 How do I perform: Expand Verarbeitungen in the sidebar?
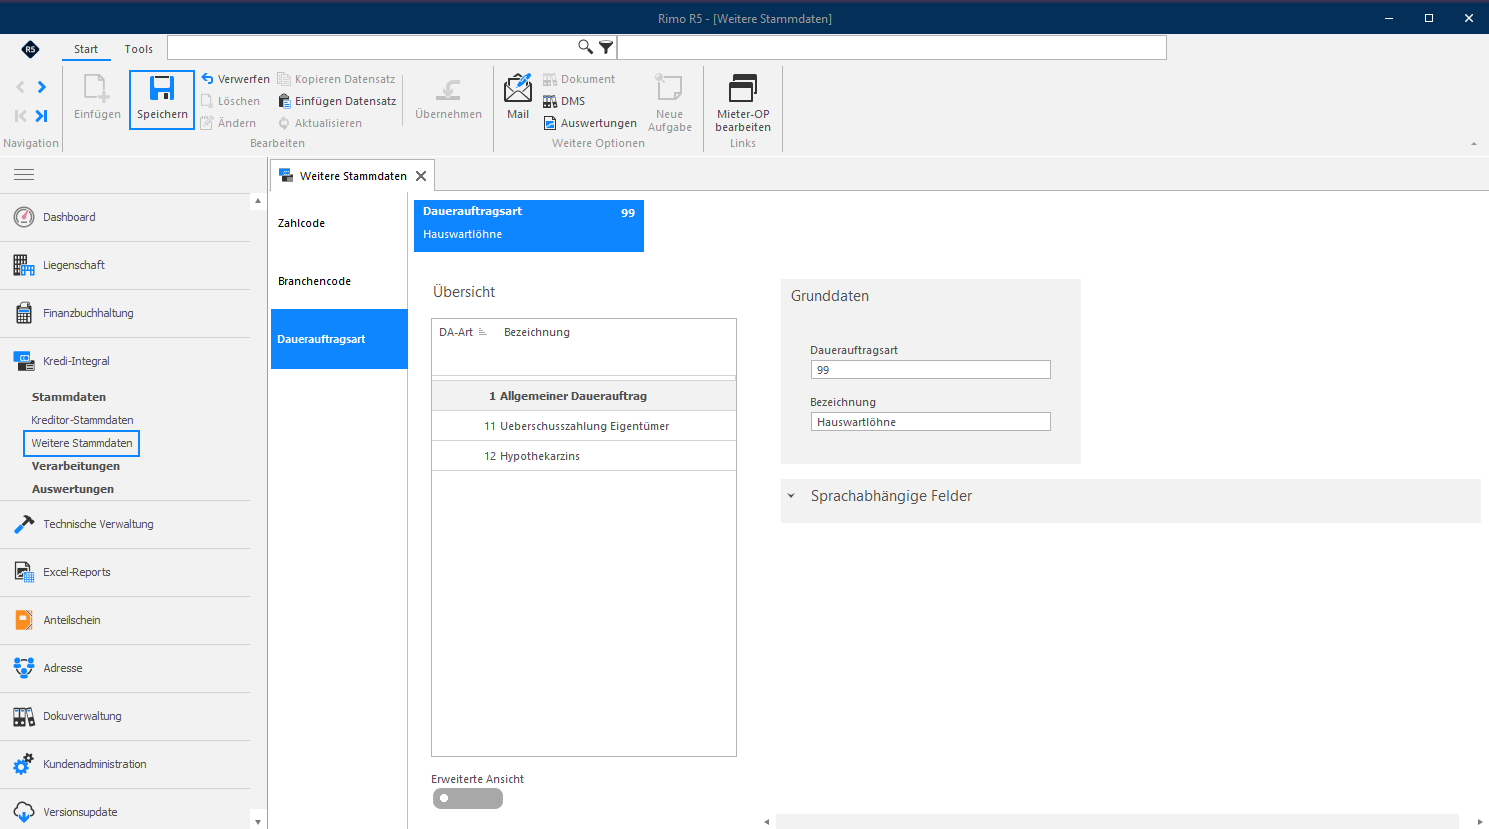coord(76,466)
